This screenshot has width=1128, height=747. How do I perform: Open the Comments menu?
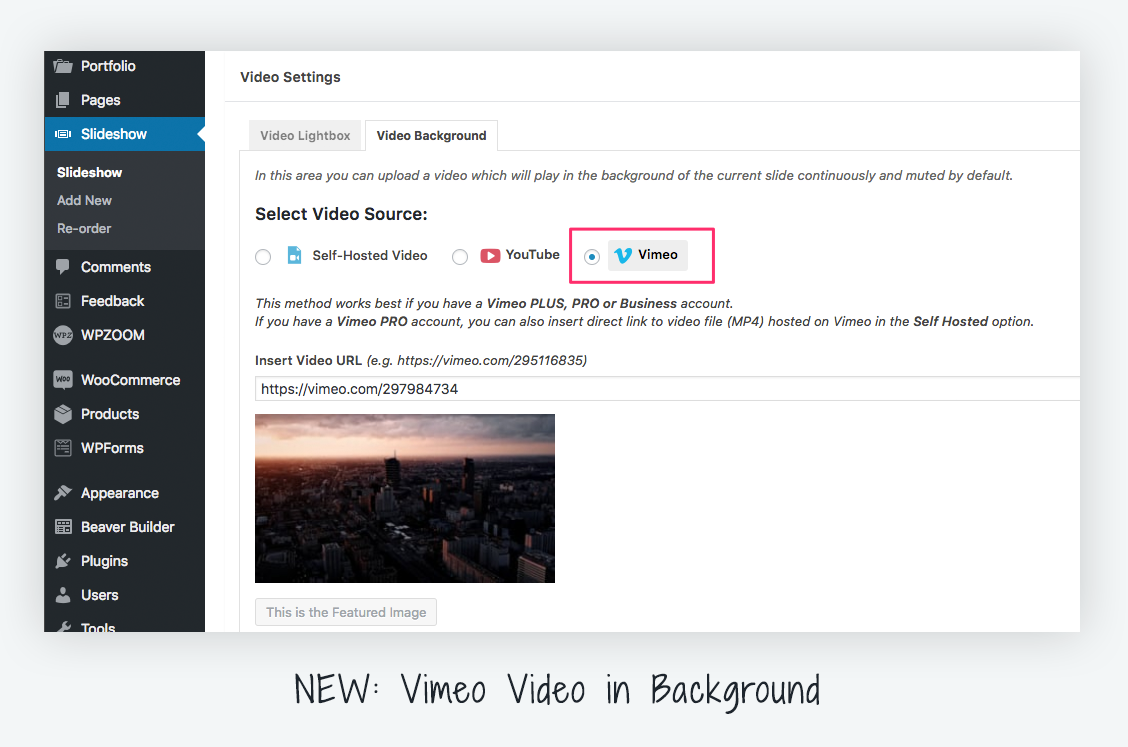124,267
